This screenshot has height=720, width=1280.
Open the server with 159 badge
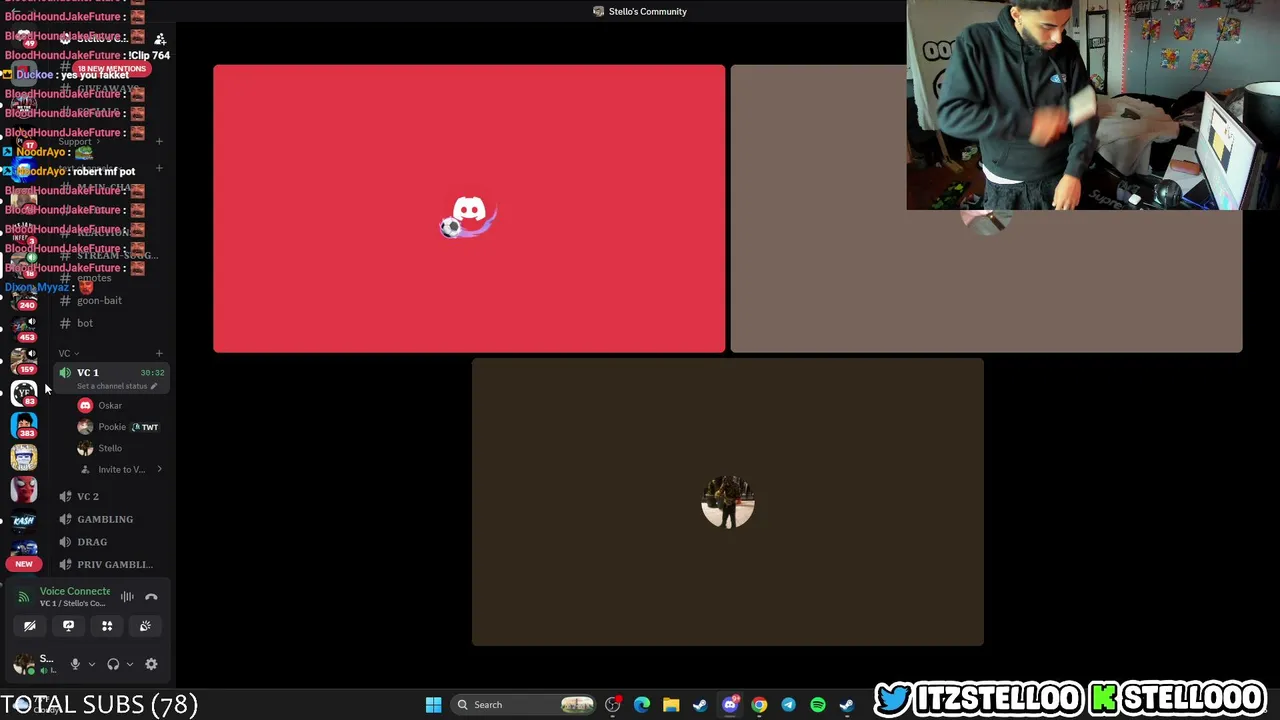click(24, 361)
